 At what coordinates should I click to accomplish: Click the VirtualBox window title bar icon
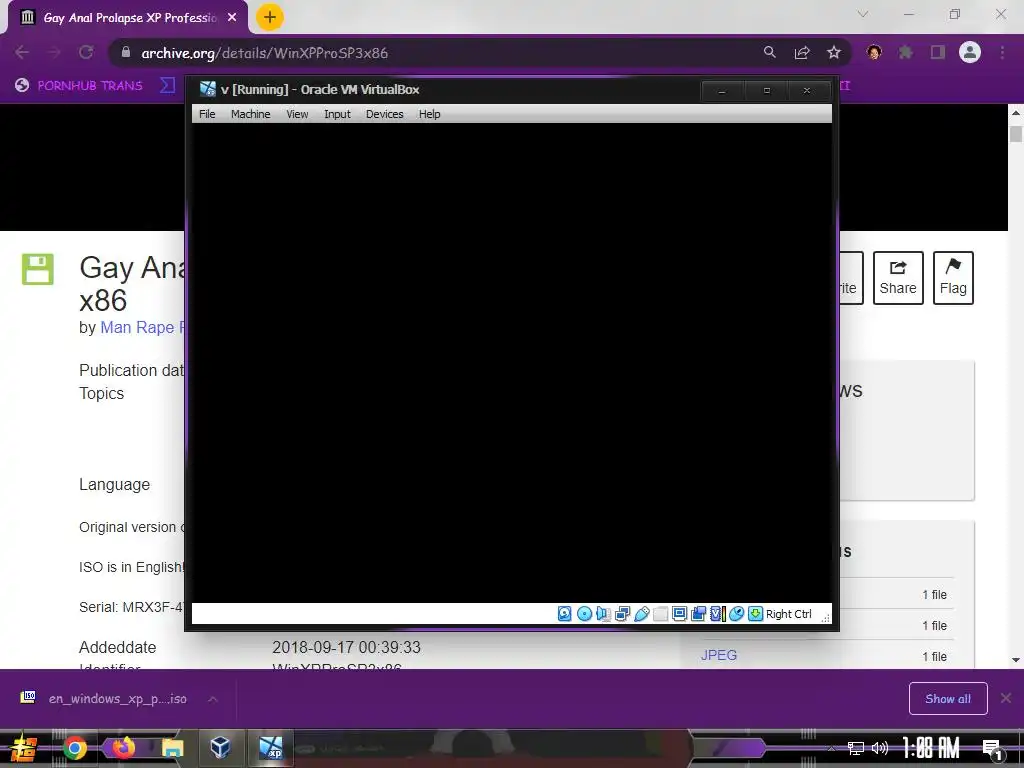208,89
